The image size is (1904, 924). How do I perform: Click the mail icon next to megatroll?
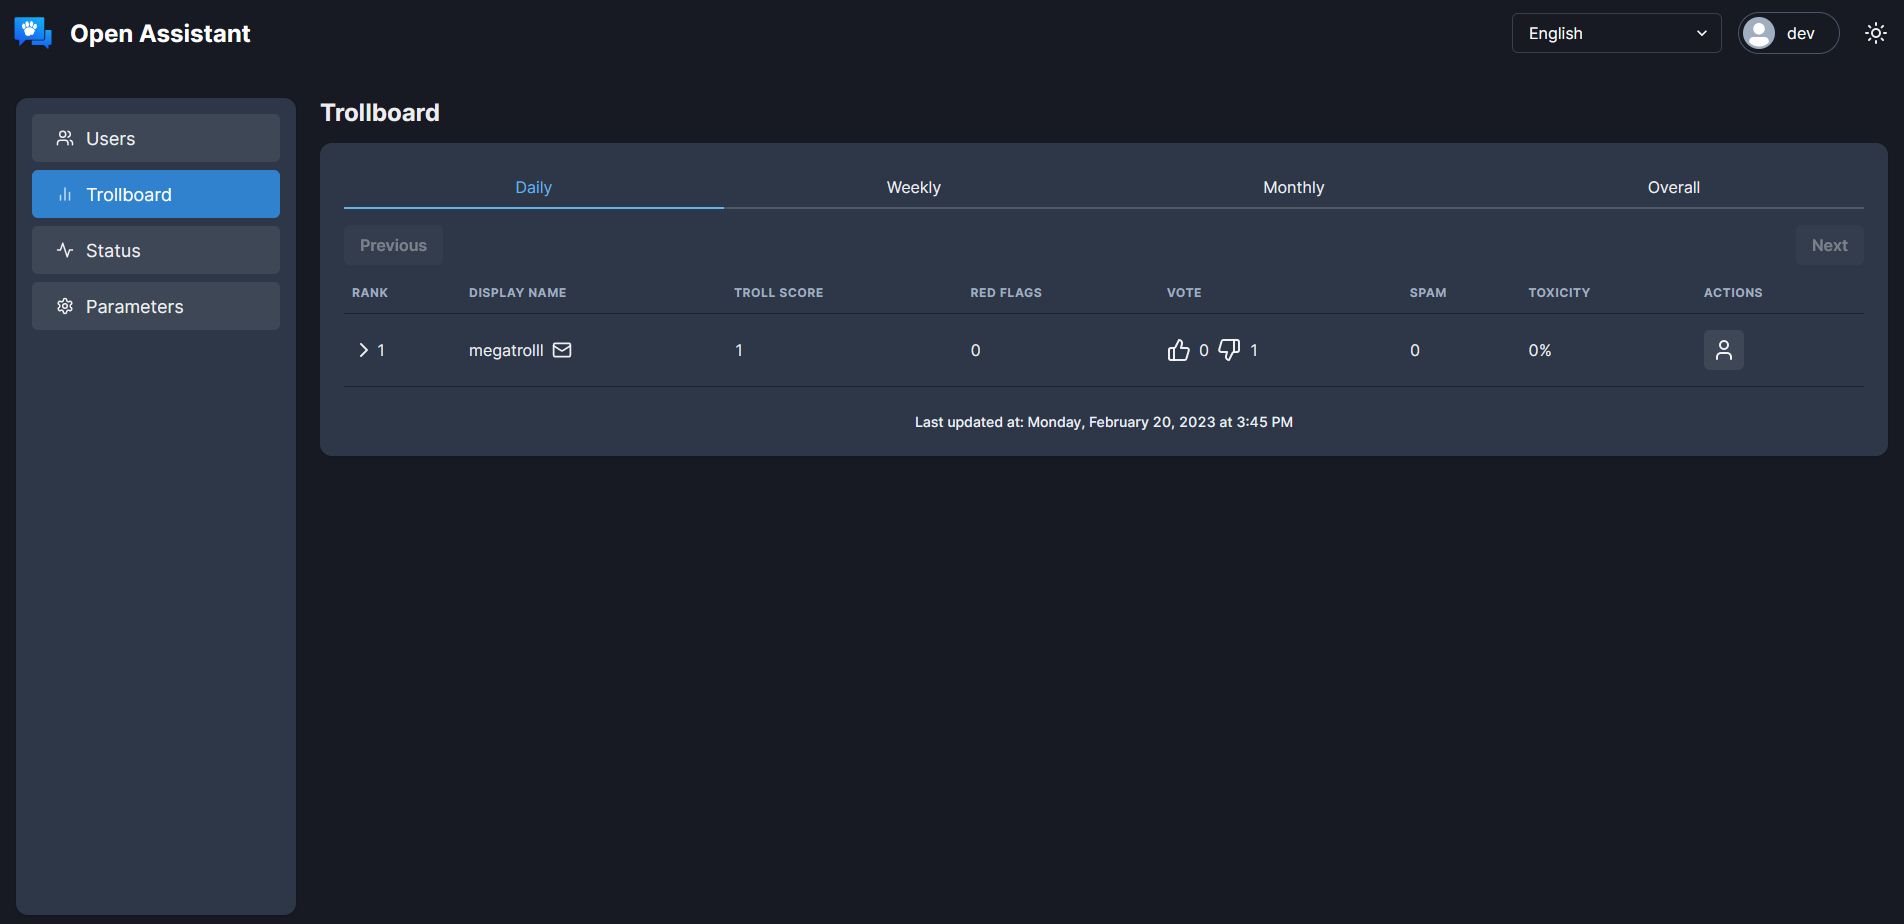click(x=562, y=350)
